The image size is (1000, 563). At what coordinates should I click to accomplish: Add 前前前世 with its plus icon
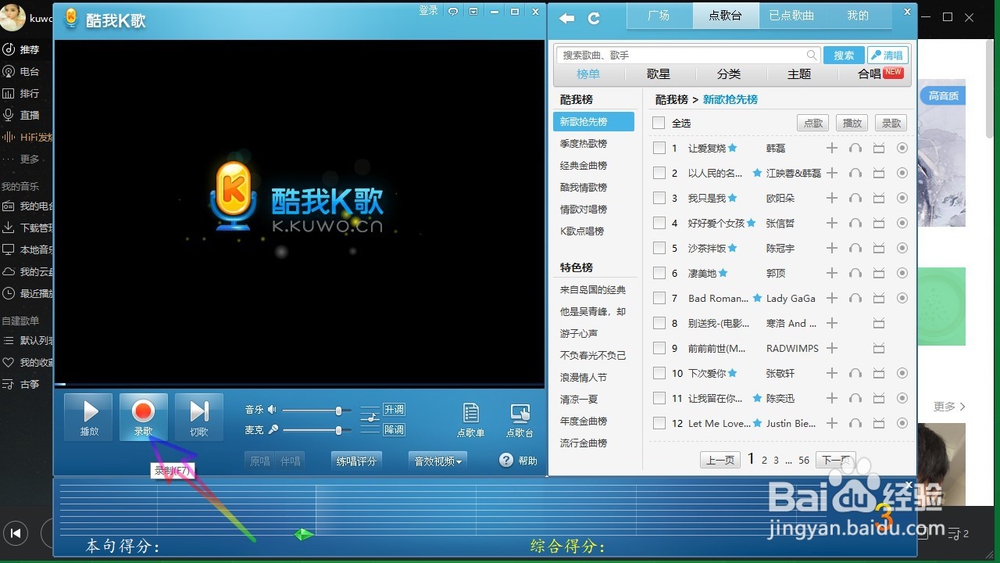tap(832, 348)
